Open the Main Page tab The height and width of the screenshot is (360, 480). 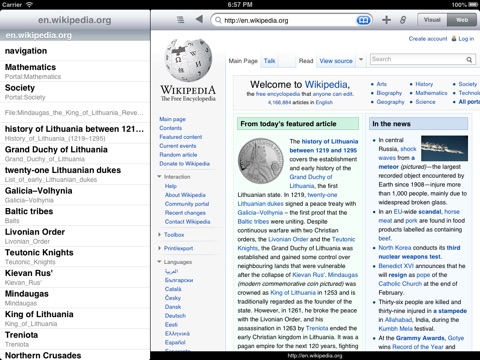point(243,61)
